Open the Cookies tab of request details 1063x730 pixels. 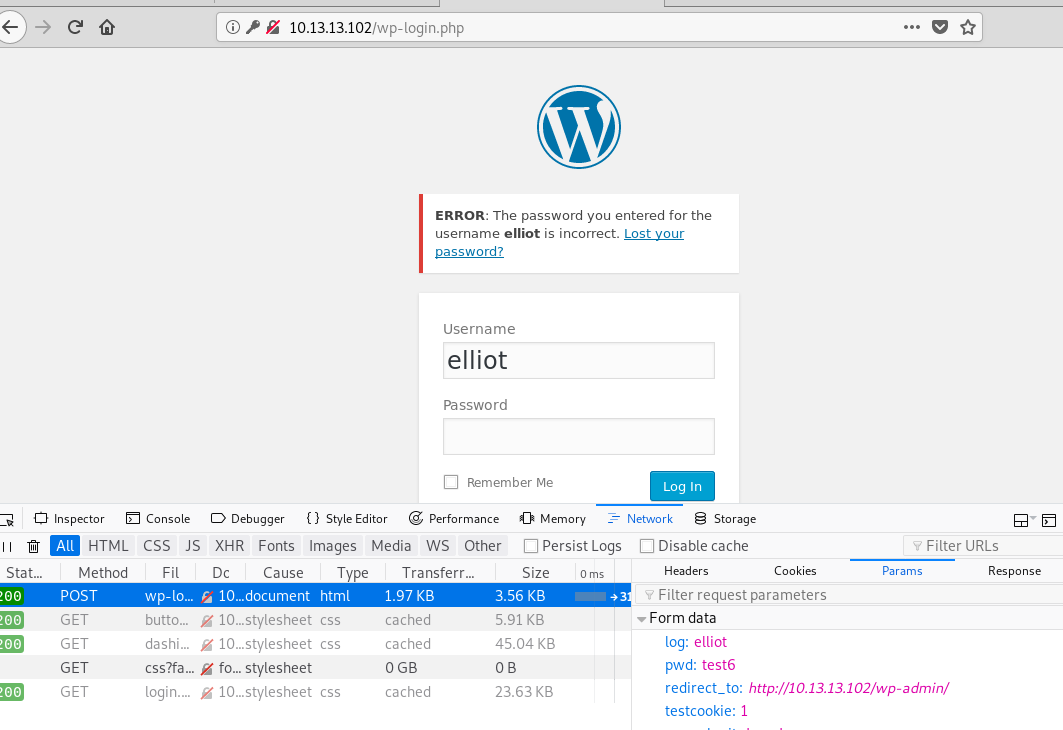795,571
